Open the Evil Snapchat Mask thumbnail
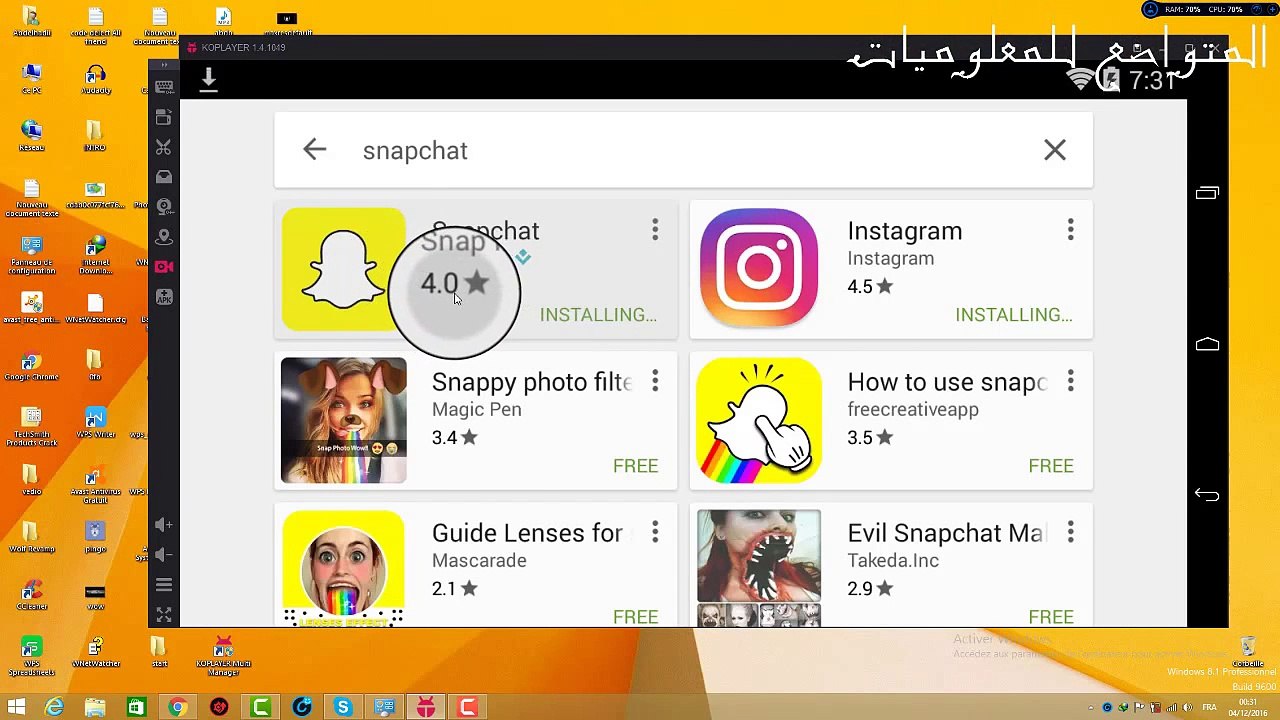 (x=759, y=568)
